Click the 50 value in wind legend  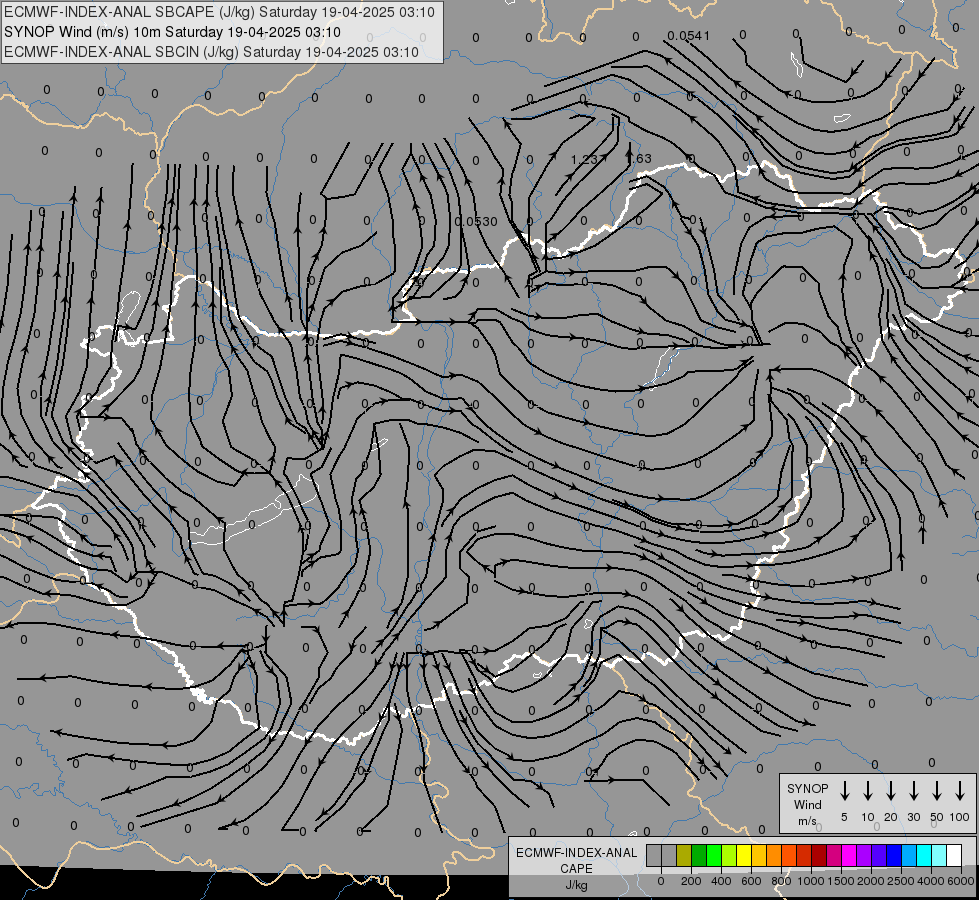click(x=937, y=817)
